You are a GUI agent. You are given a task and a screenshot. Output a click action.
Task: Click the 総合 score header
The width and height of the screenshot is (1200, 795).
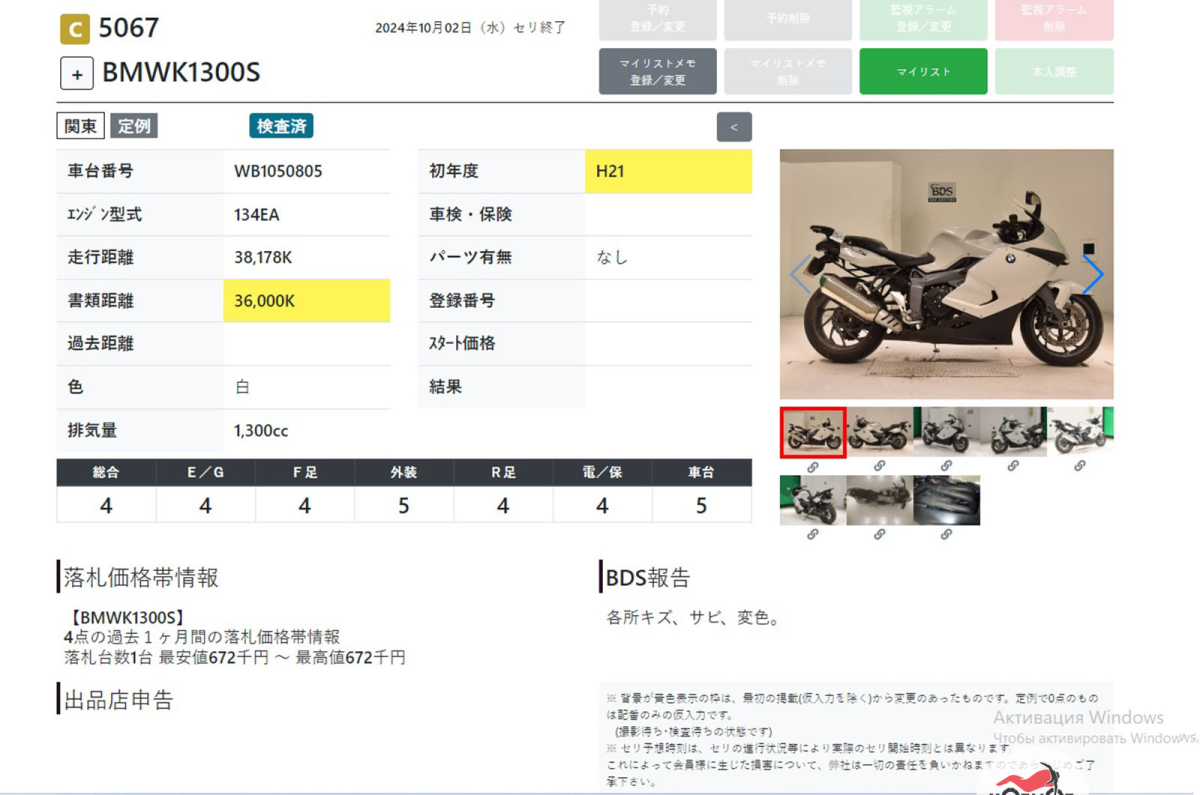point(106,472)
